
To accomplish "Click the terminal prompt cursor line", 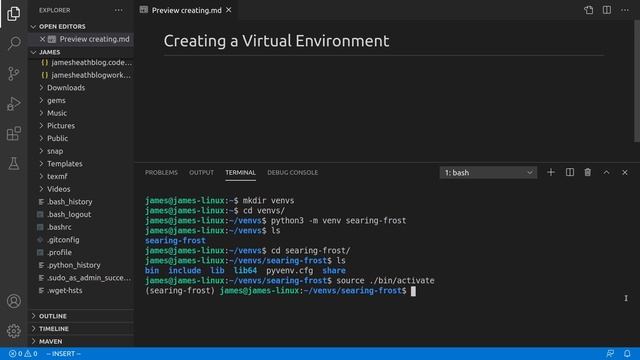I will click(x=280, y=291).
